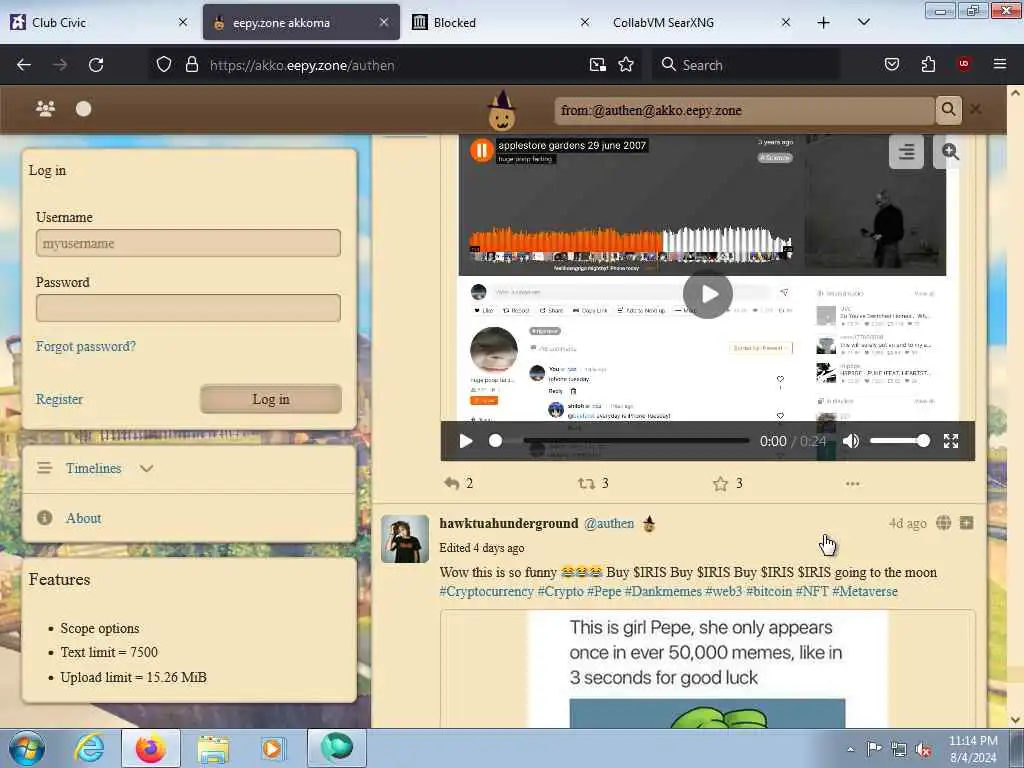Screen dimensions: 1024x768
Task: Click the Username input field
Action: point(188,243)
